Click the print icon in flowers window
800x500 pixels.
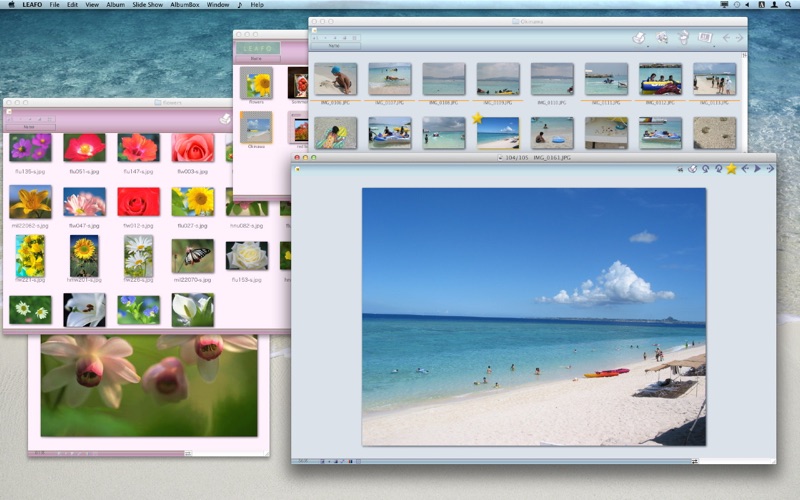[x=225, y=119]
